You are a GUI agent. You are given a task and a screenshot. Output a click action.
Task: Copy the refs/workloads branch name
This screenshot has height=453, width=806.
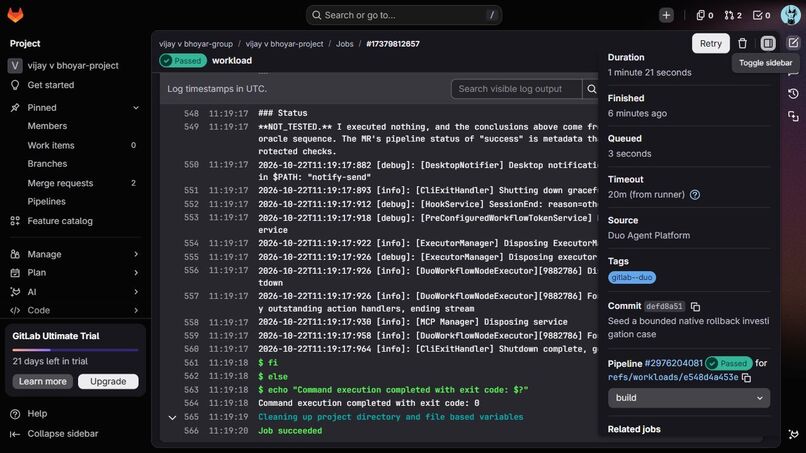747,377
